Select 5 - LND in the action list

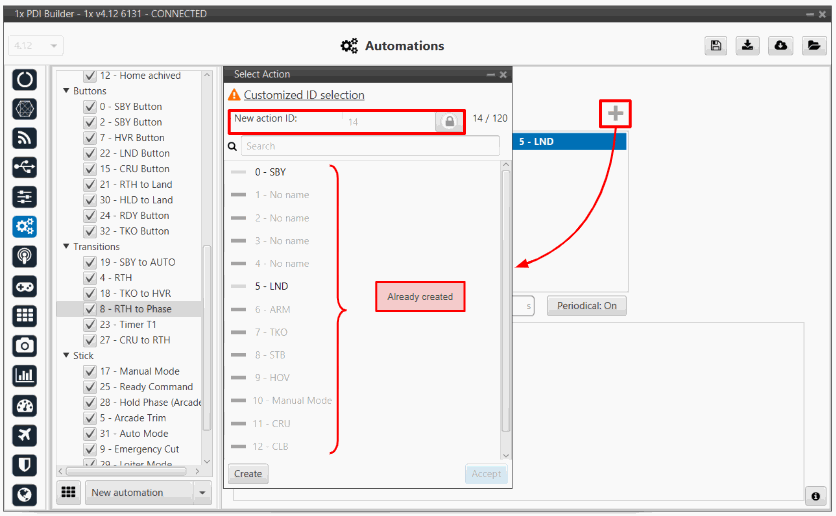tap(271, 286)
